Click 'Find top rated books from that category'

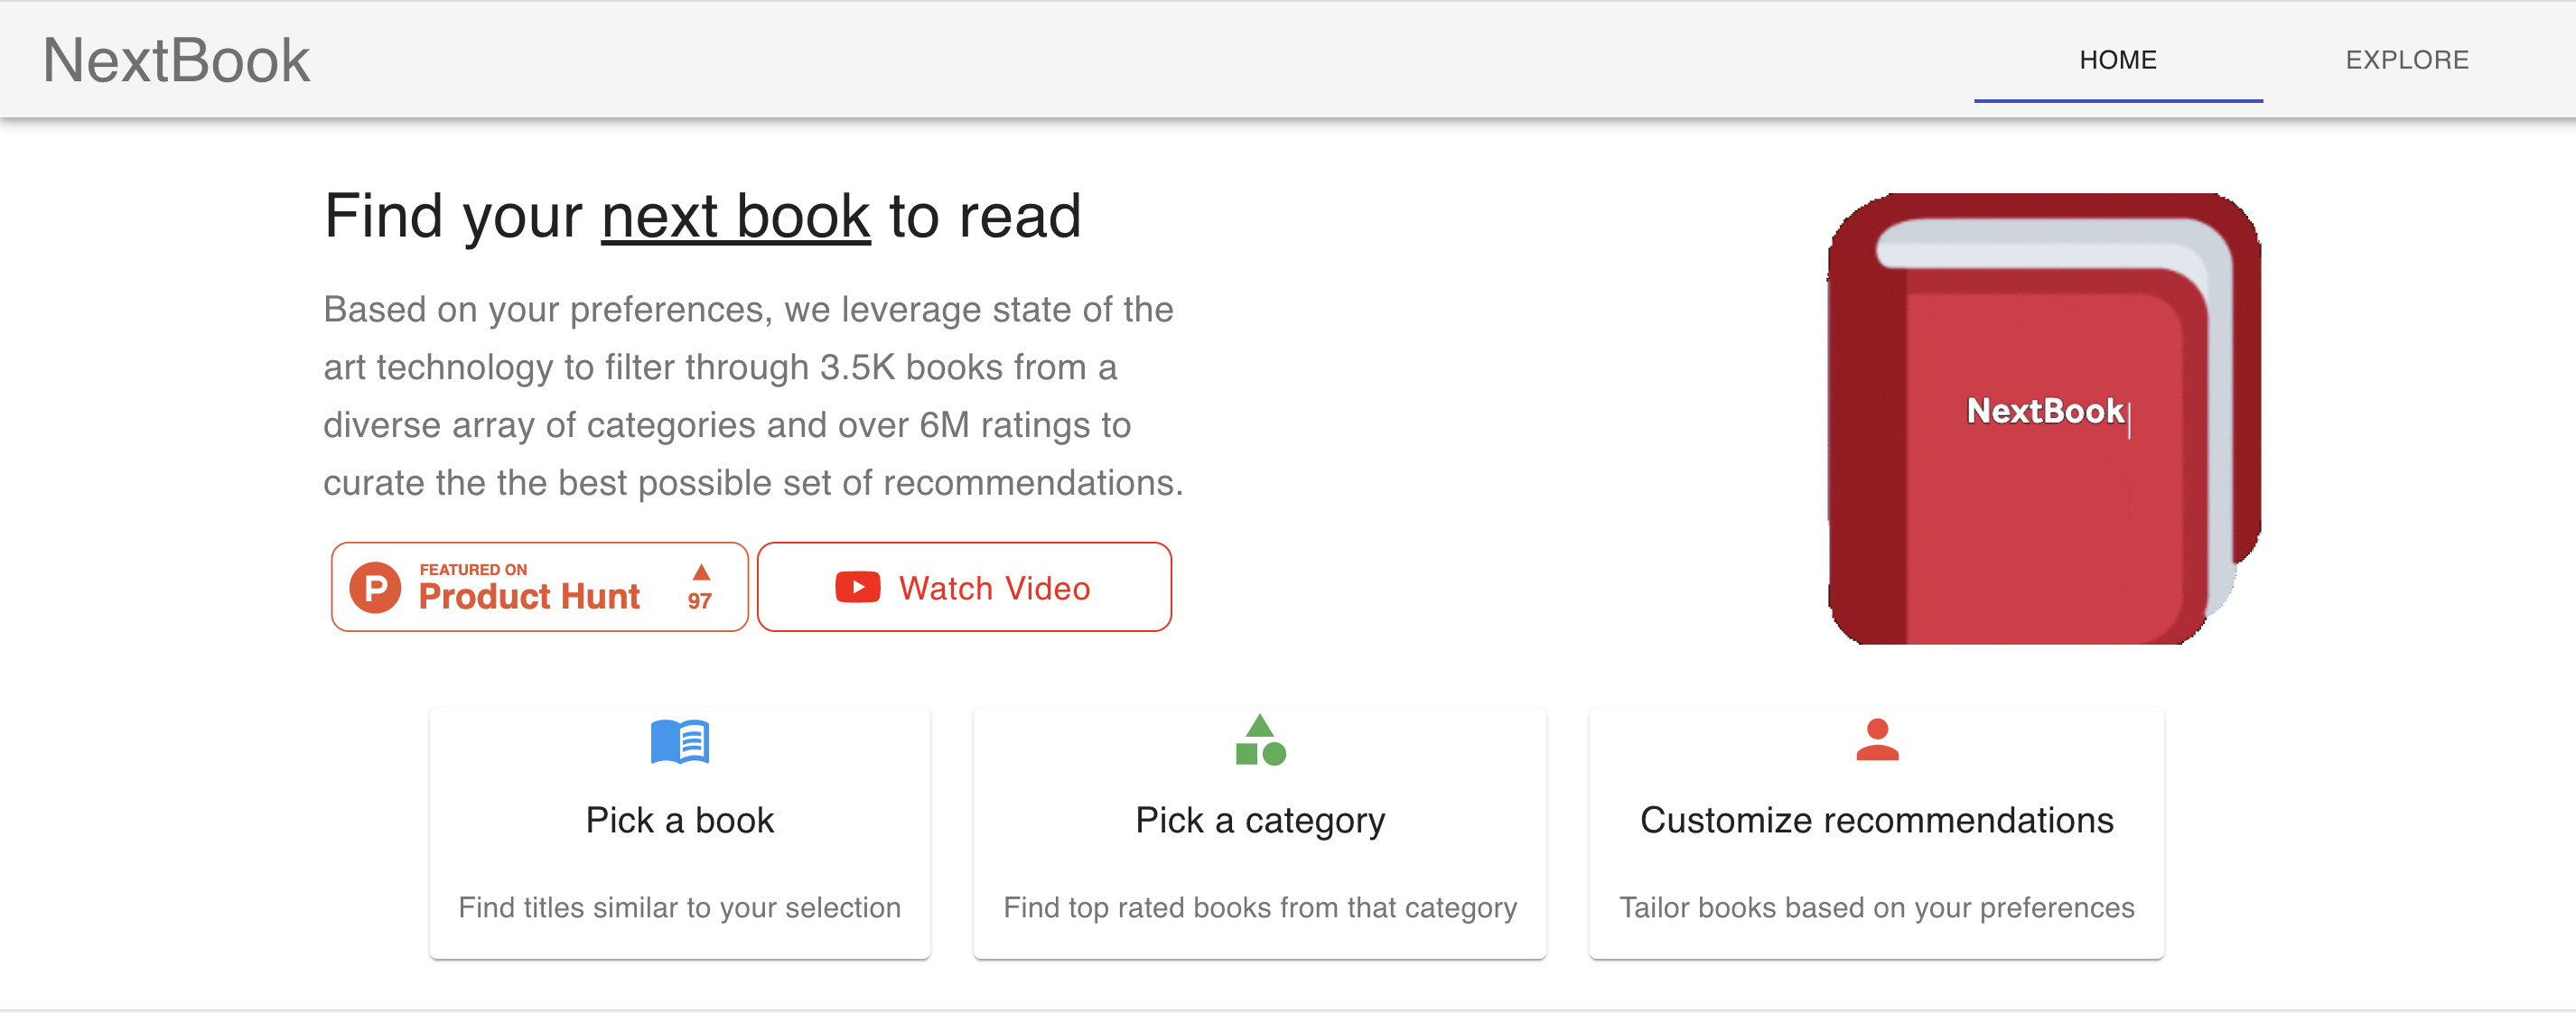(1260, 907)
